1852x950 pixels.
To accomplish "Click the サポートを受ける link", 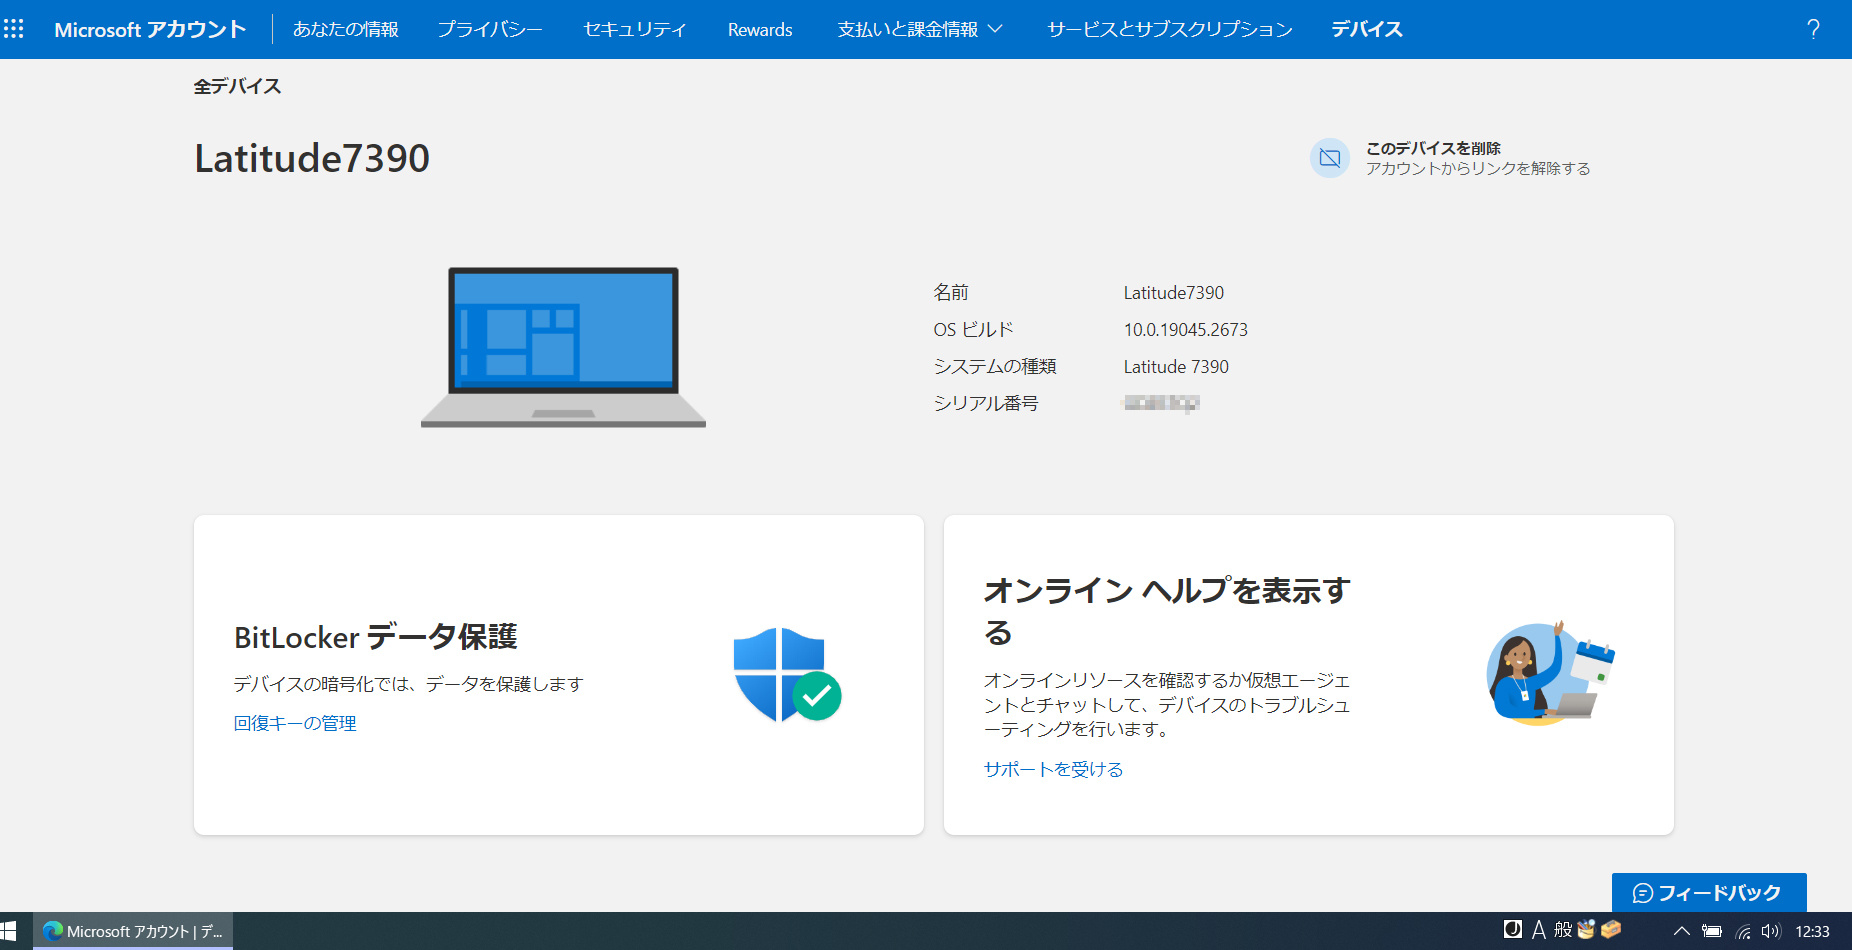I will click(x=1053, y=769).
